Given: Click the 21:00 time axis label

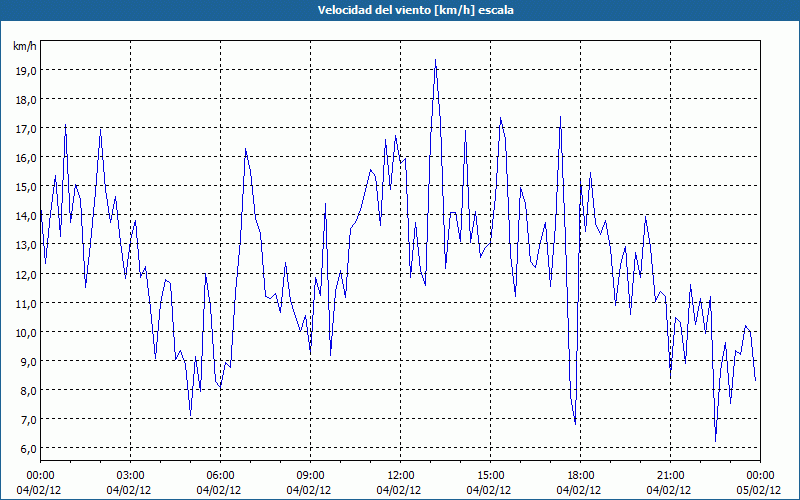Looking at the screenshot, I should pos(670,476).
